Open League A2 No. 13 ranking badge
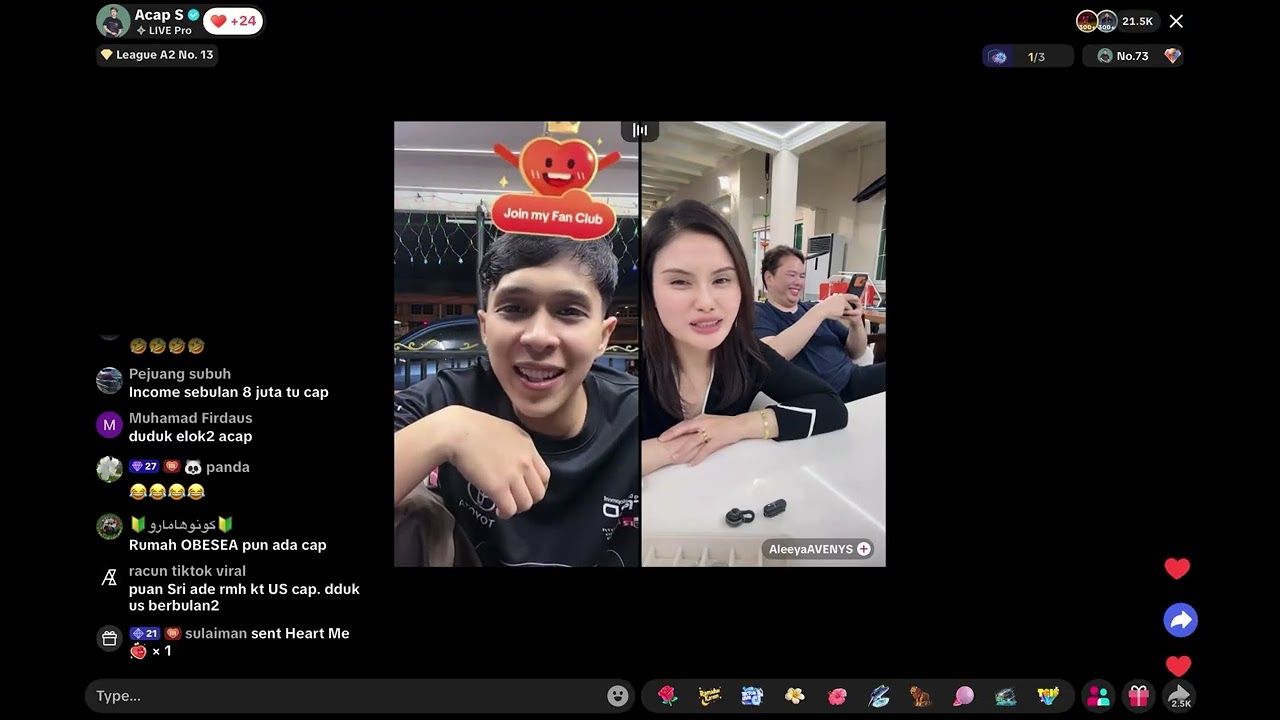The height and width of the screenshot is (720, 1280). pyautogui.click(x=157, y=55)
